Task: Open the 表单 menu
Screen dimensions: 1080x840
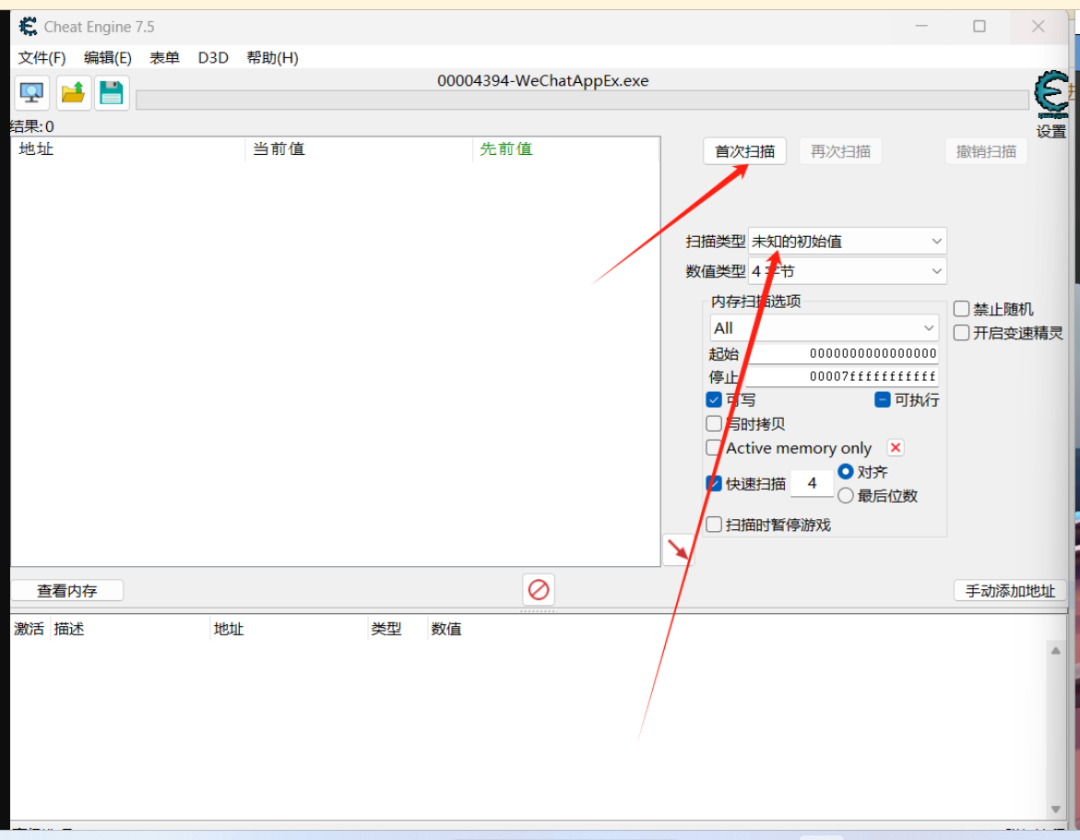Action: point(165,58)
